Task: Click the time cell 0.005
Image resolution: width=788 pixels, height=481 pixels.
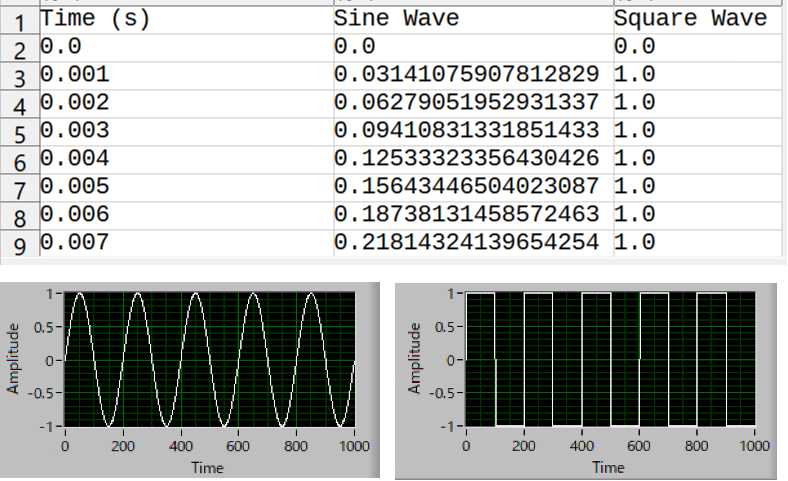Action: click(x=186, y=188)
